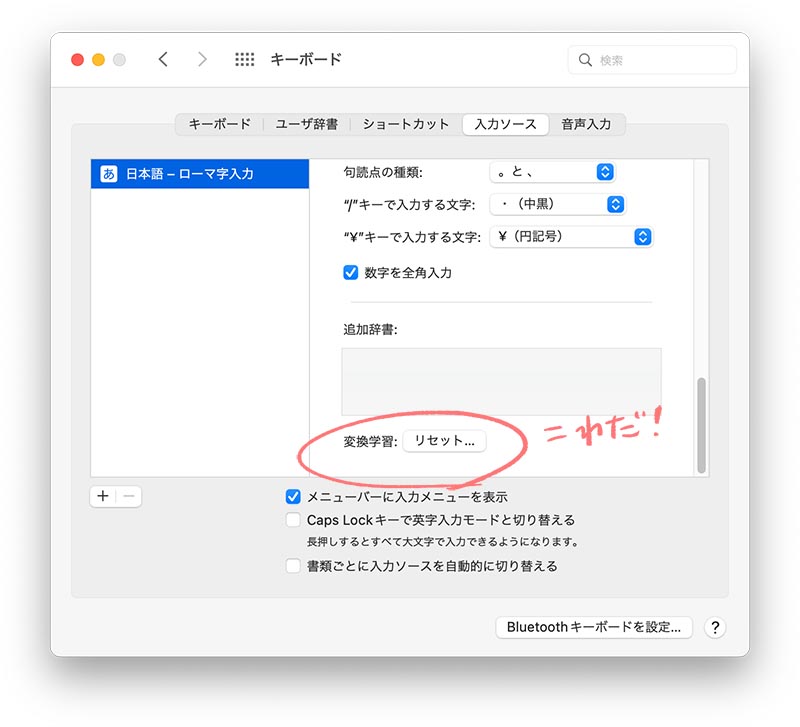Toggle 数字を全角入力 checkbox
Viewport: 800px width, 727px height.
[351, 271]
